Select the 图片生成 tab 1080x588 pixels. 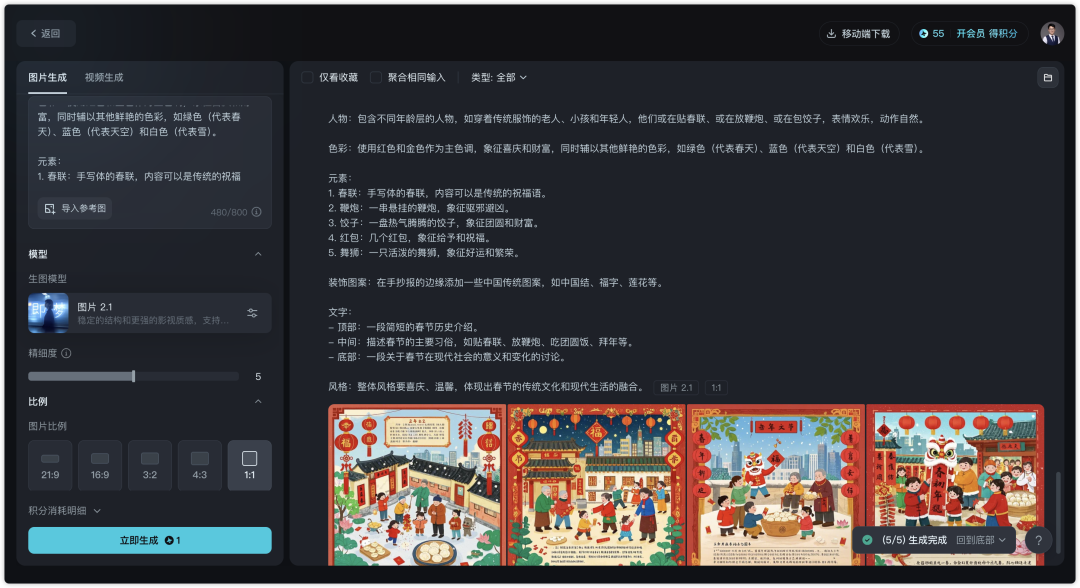[47, 77]
